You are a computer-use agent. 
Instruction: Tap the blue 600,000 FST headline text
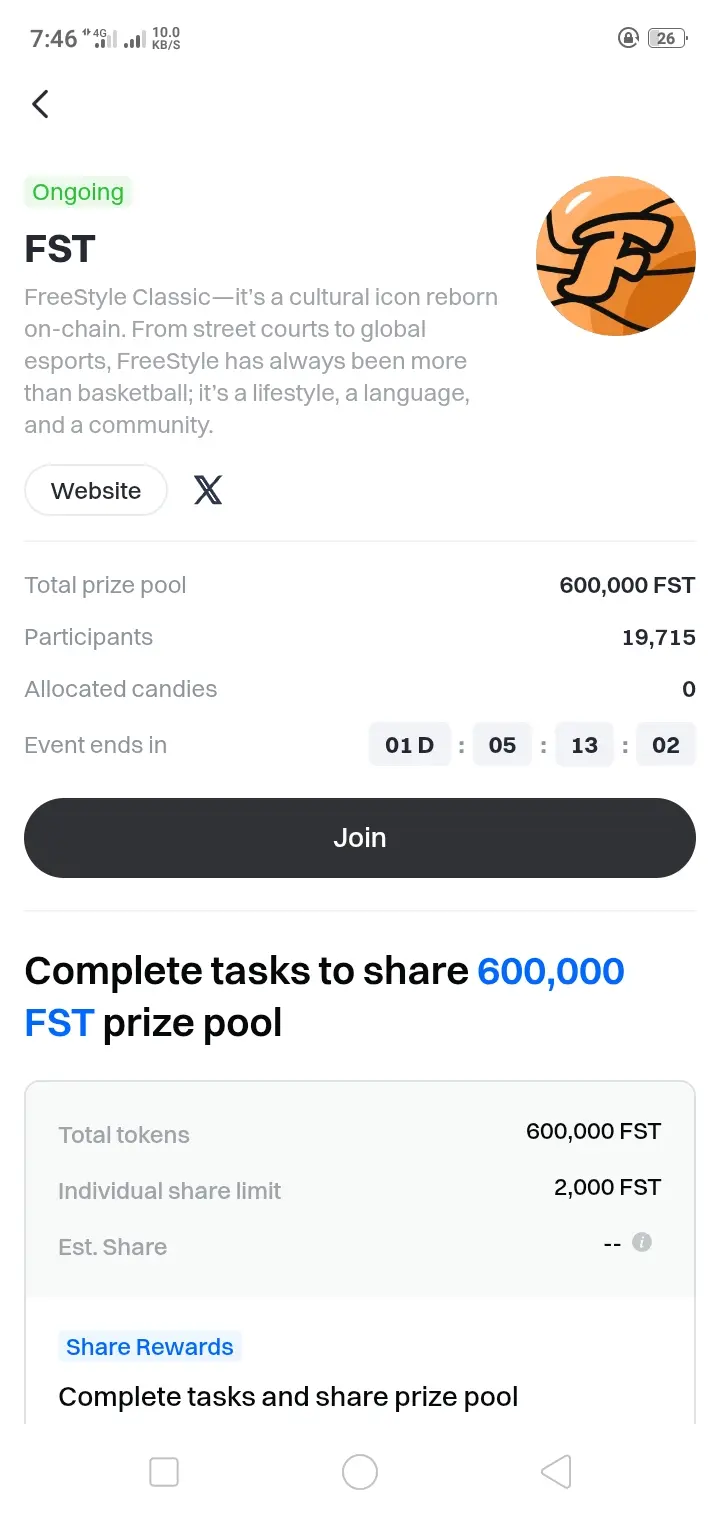[325, 997]
